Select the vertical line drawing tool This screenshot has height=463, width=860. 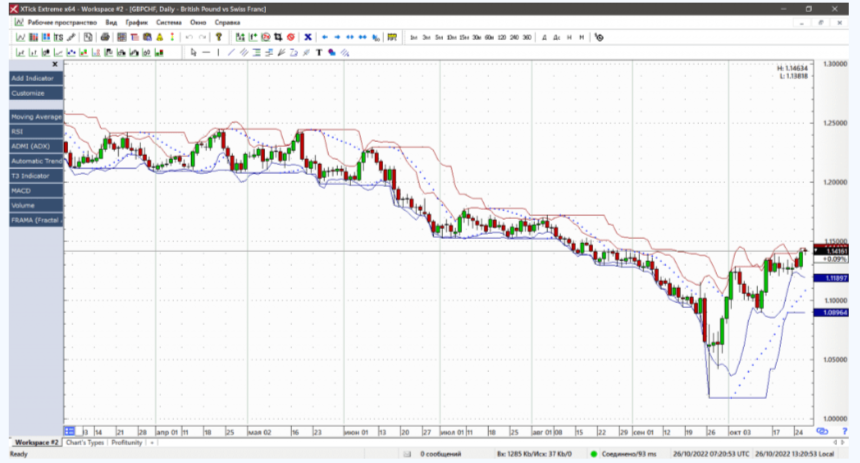[218, 52]
